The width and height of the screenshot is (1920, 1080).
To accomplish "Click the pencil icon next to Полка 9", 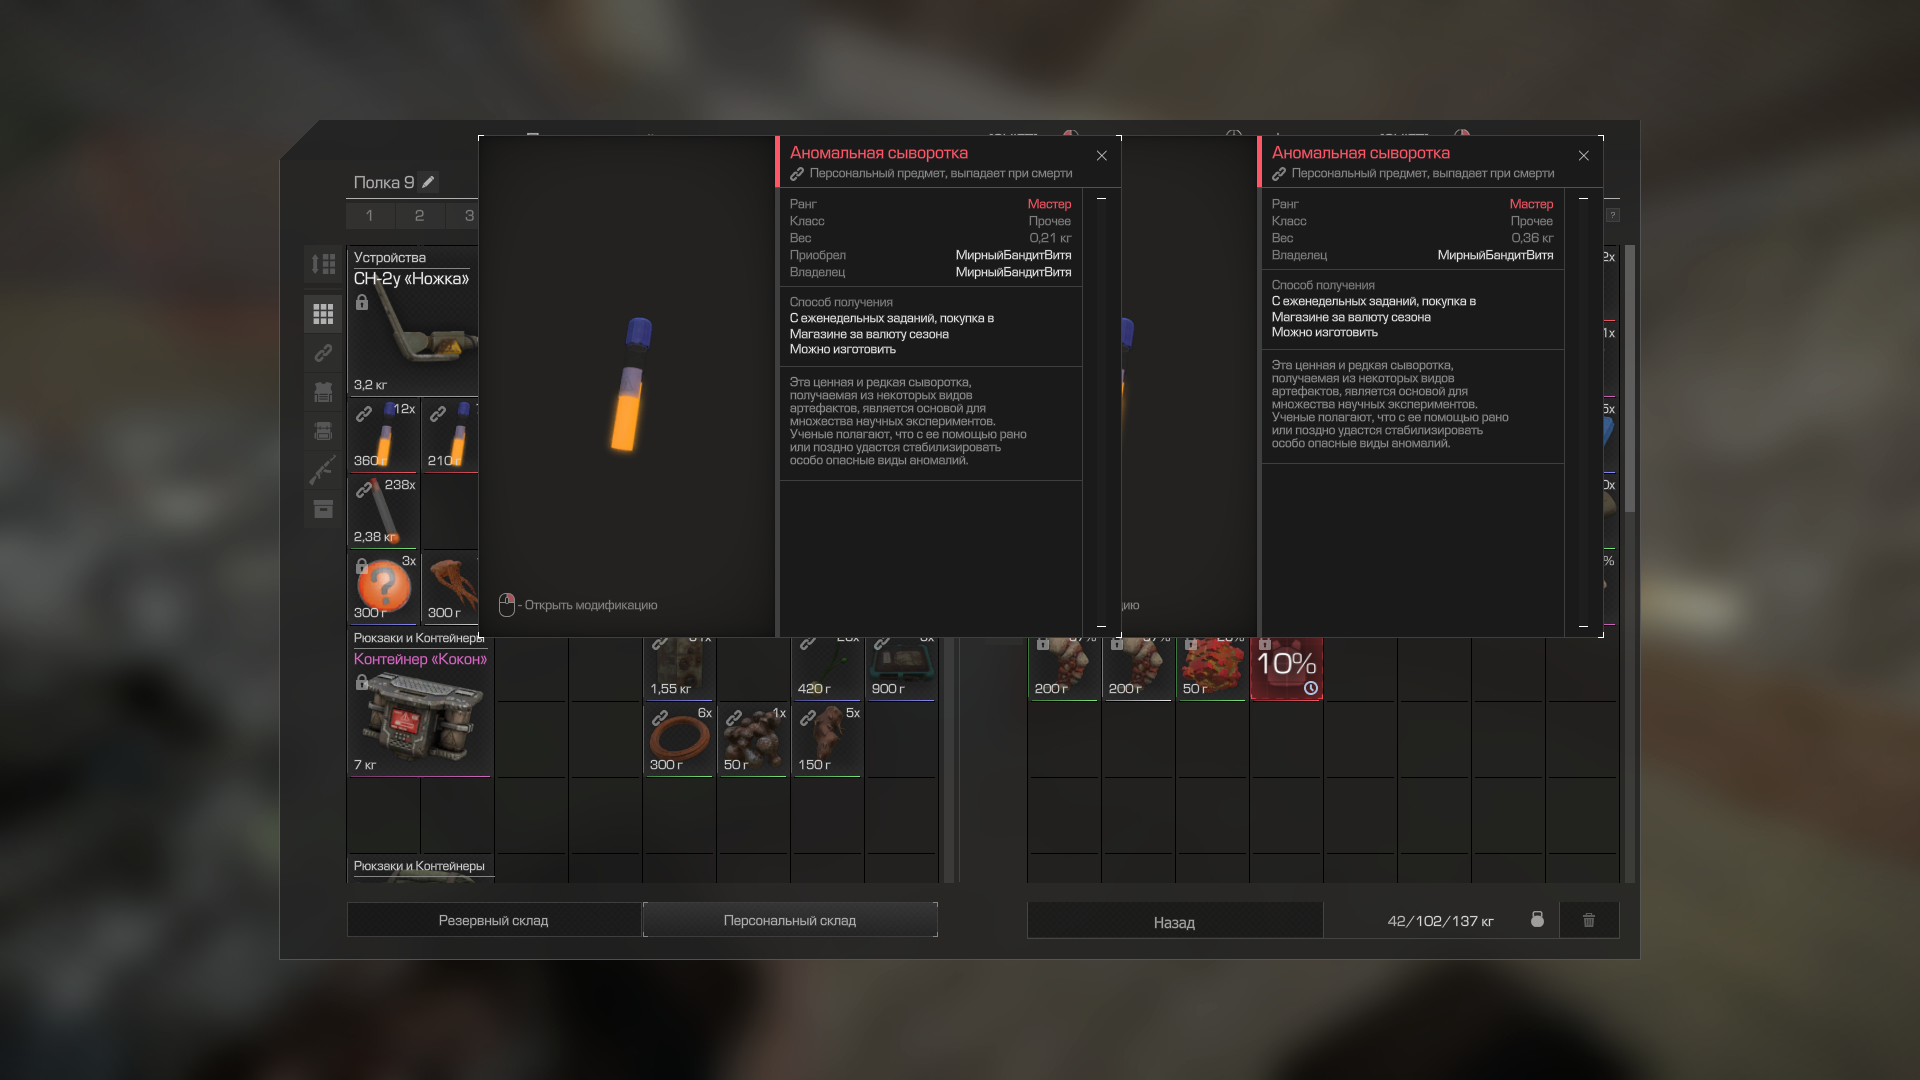I will (428, 182).
